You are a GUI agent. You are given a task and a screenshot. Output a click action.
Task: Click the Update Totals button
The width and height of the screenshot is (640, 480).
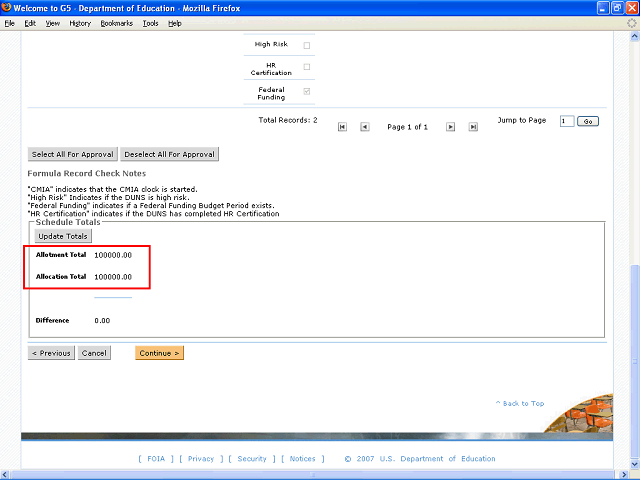point(63,236)
